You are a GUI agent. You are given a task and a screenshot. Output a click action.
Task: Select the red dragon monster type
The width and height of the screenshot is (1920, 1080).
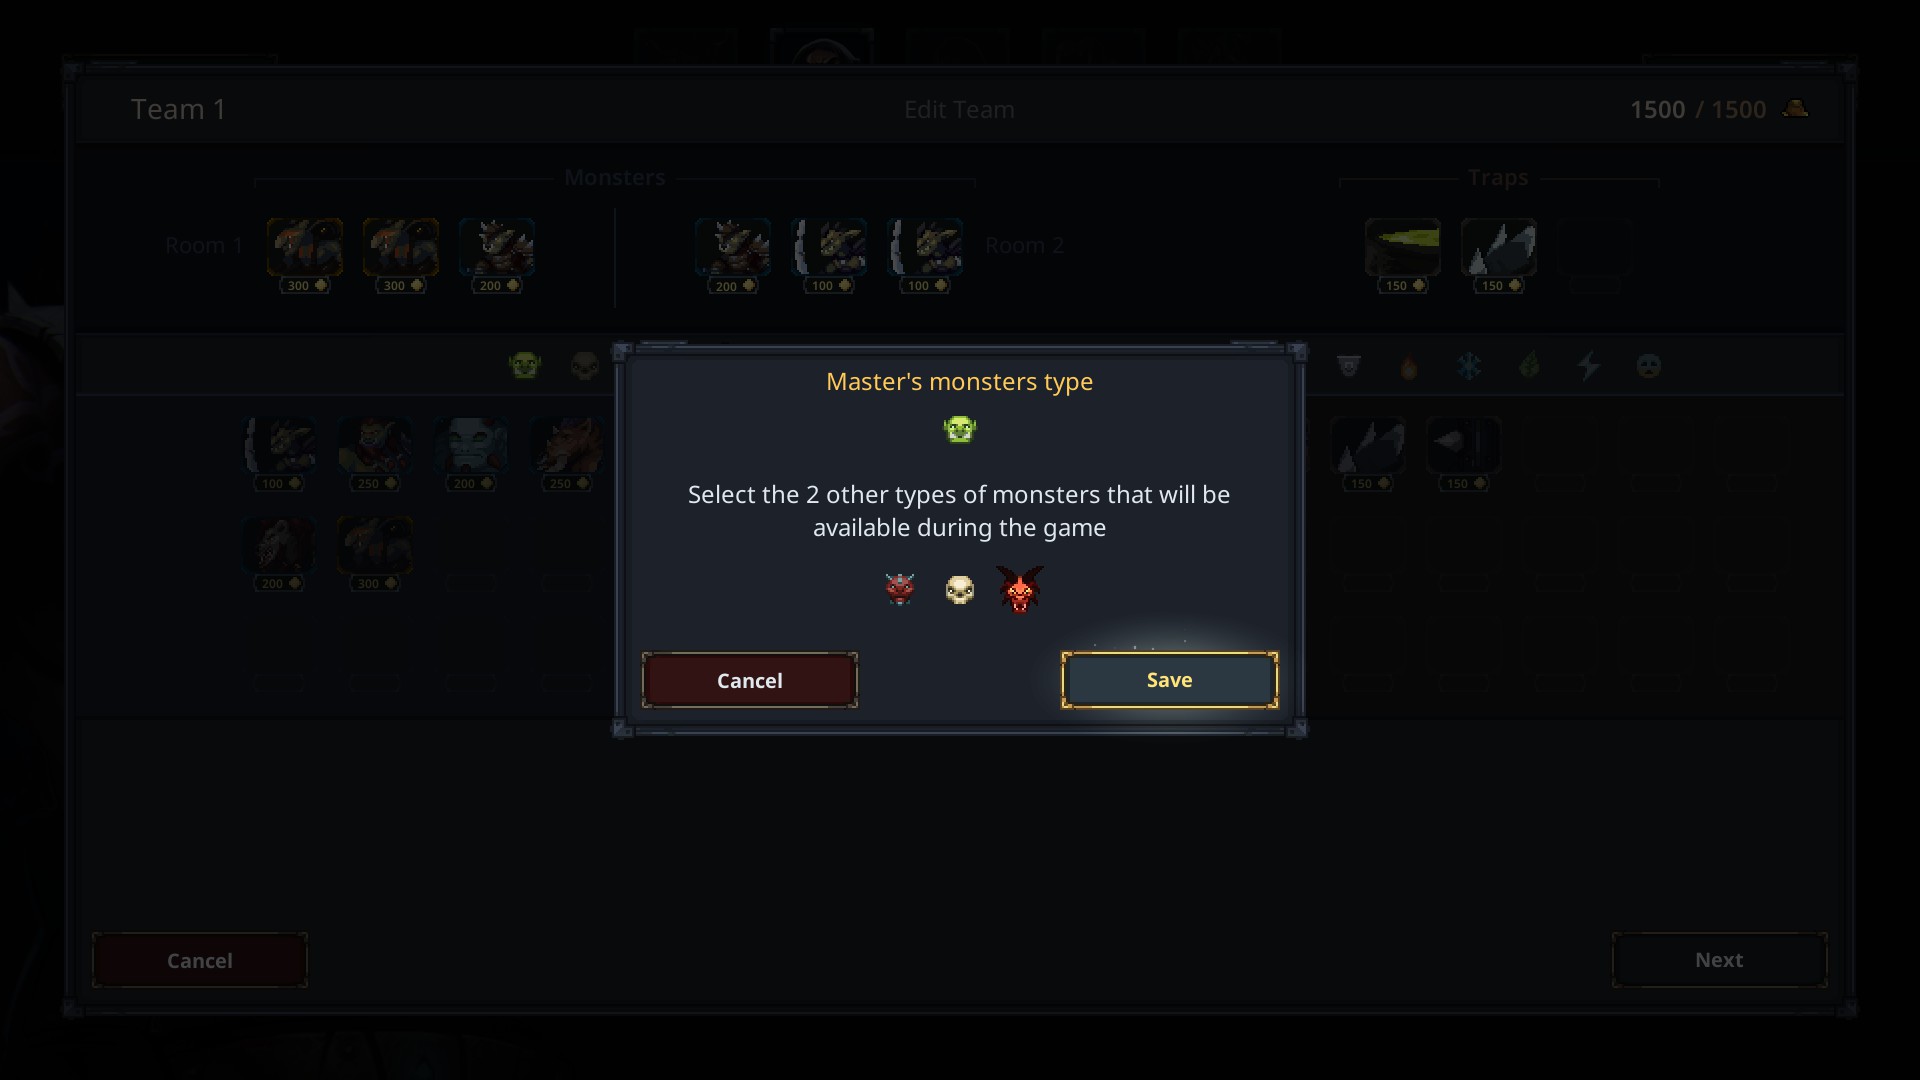coord(1020,590)
